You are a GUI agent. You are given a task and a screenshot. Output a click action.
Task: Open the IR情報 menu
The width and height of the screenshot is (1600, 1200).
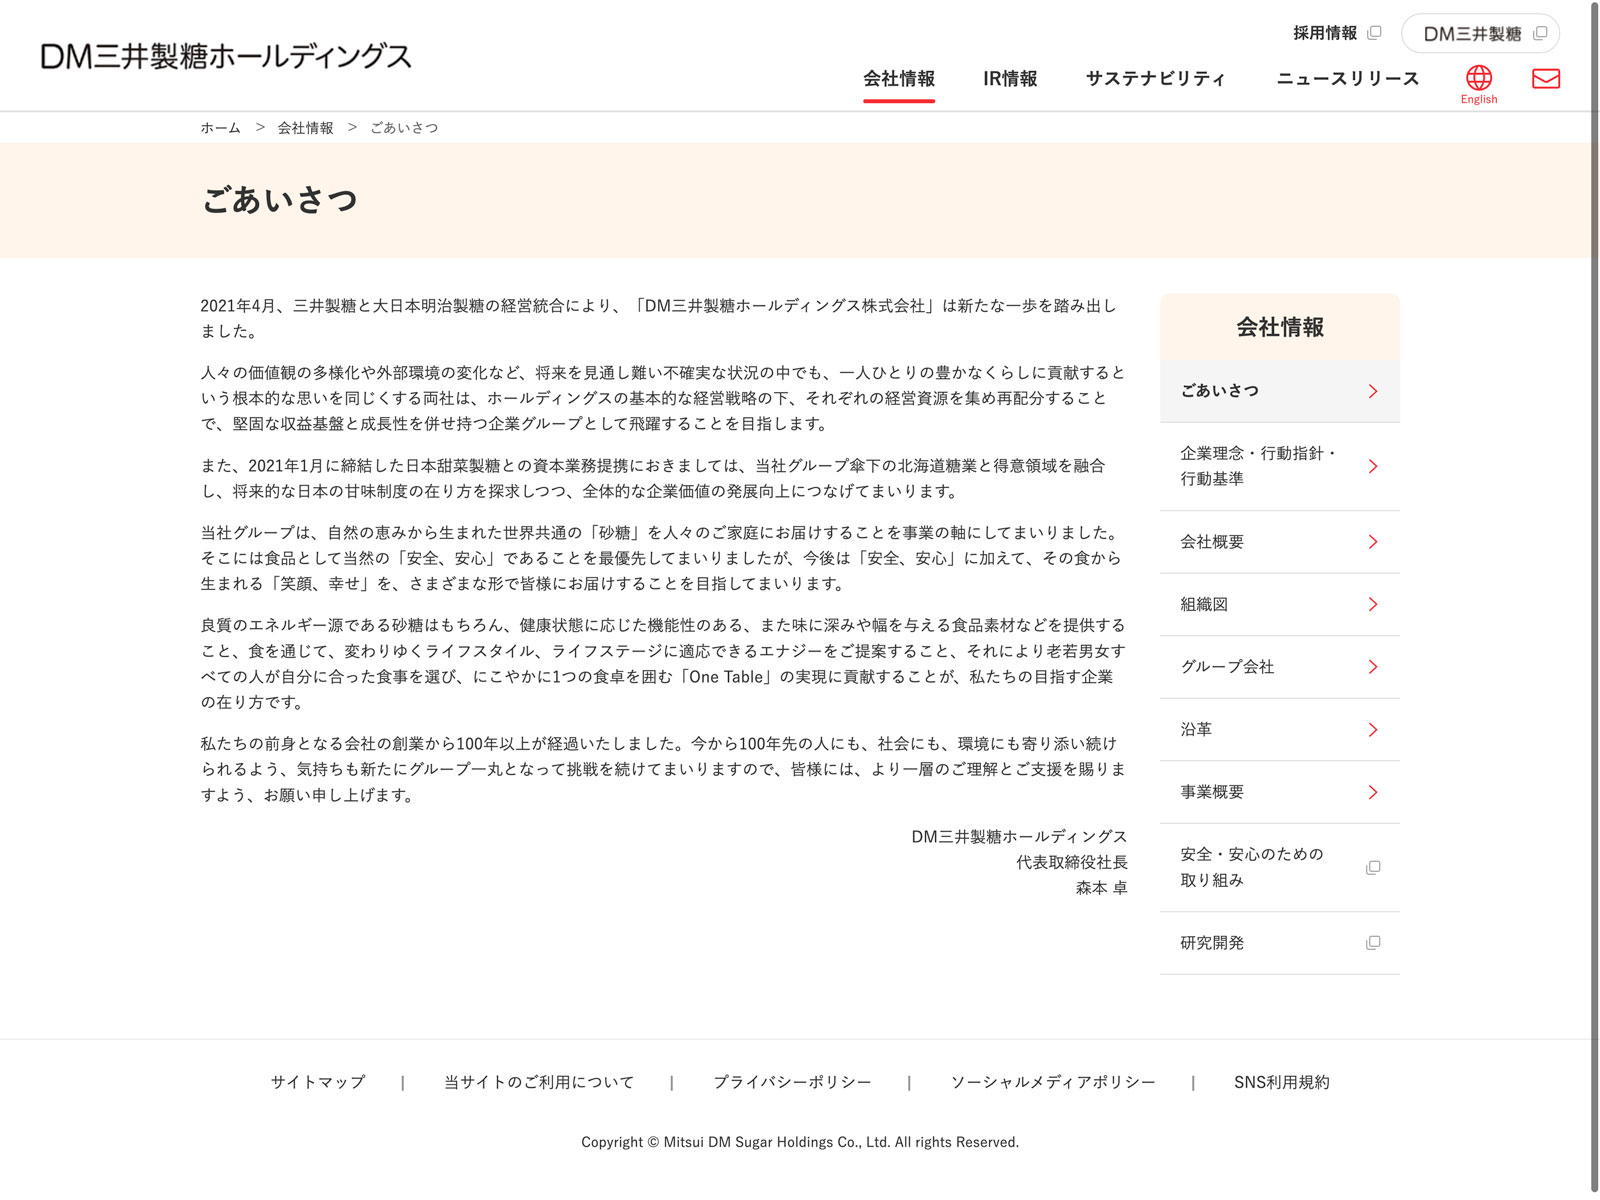1010,79
